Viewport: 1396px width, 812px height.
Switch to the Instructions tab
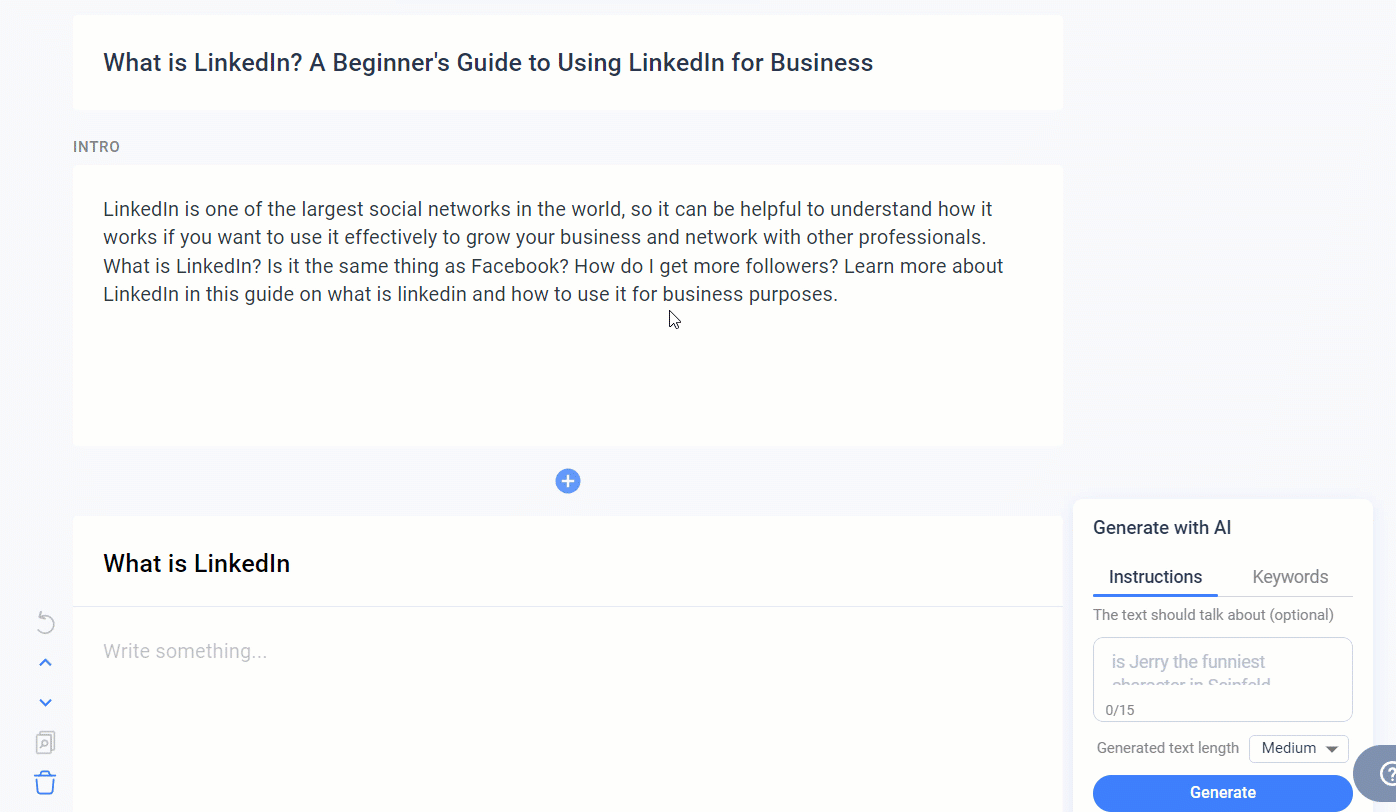click(x=1155, y=577)
